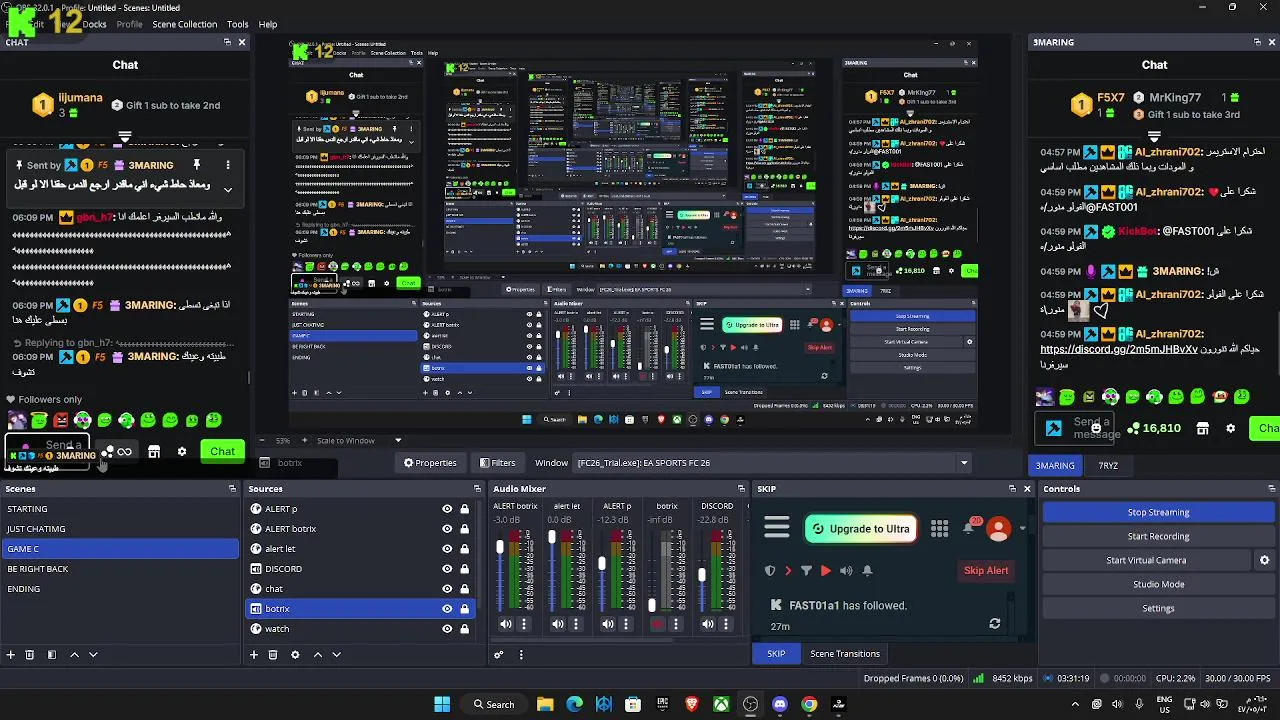Mute the ALERT botrix audio channel
Screen dimensions: 1280x720
pos(506,624)
